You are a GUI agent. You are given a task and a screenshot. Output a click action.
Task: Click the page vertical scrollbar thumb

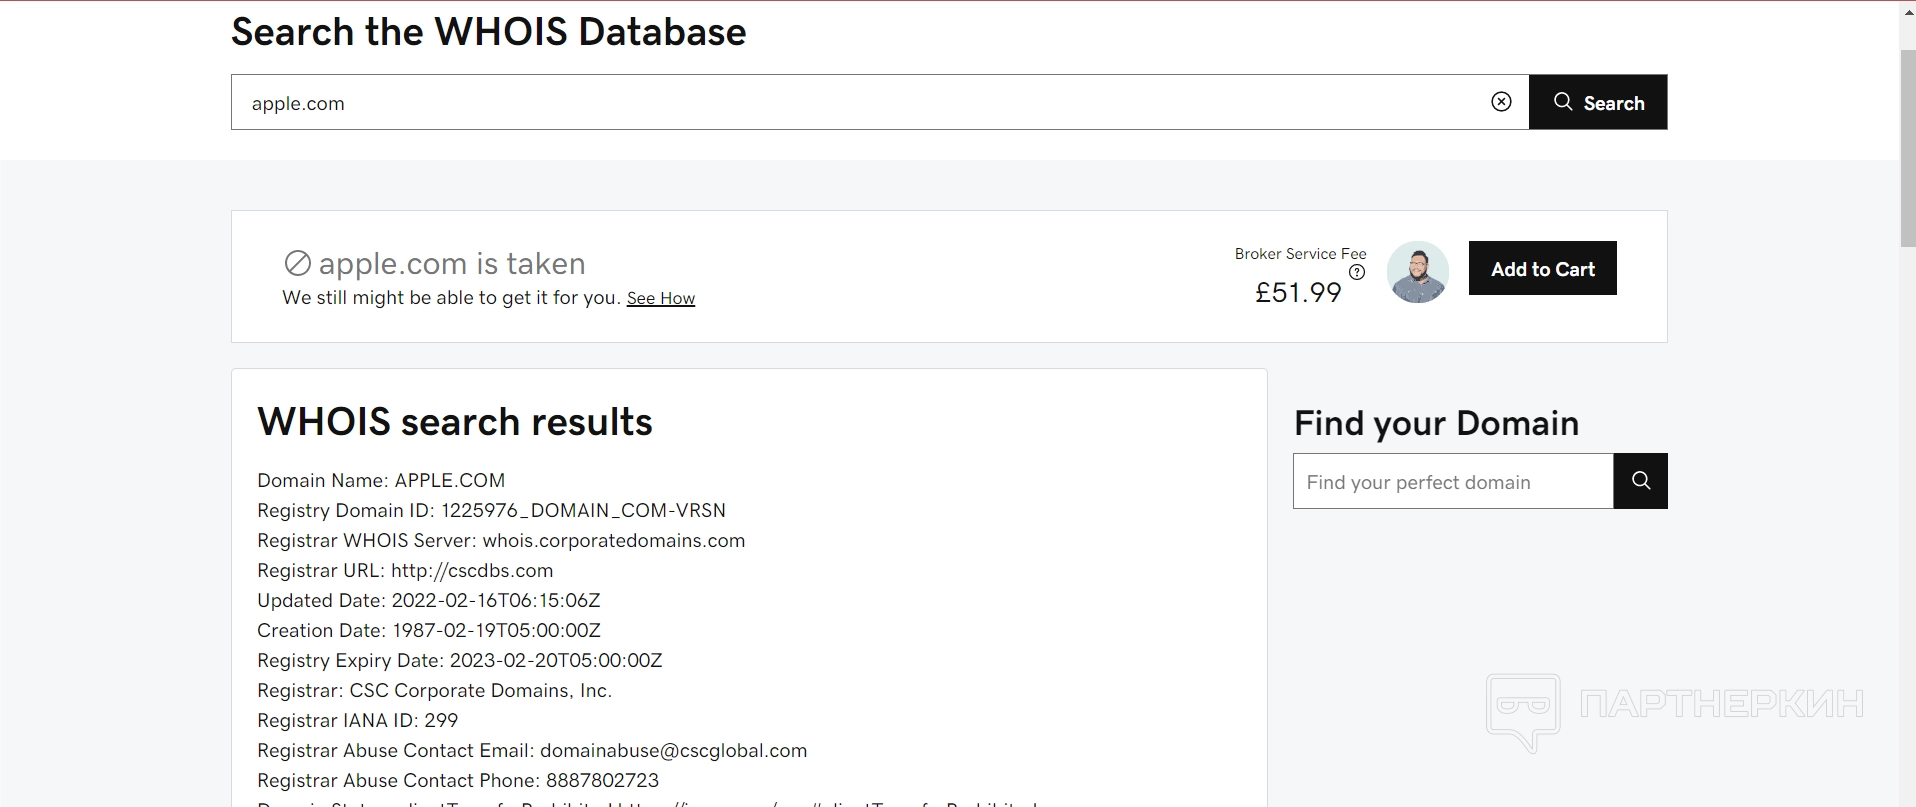pyautogui.click(x=1907, y=145)
